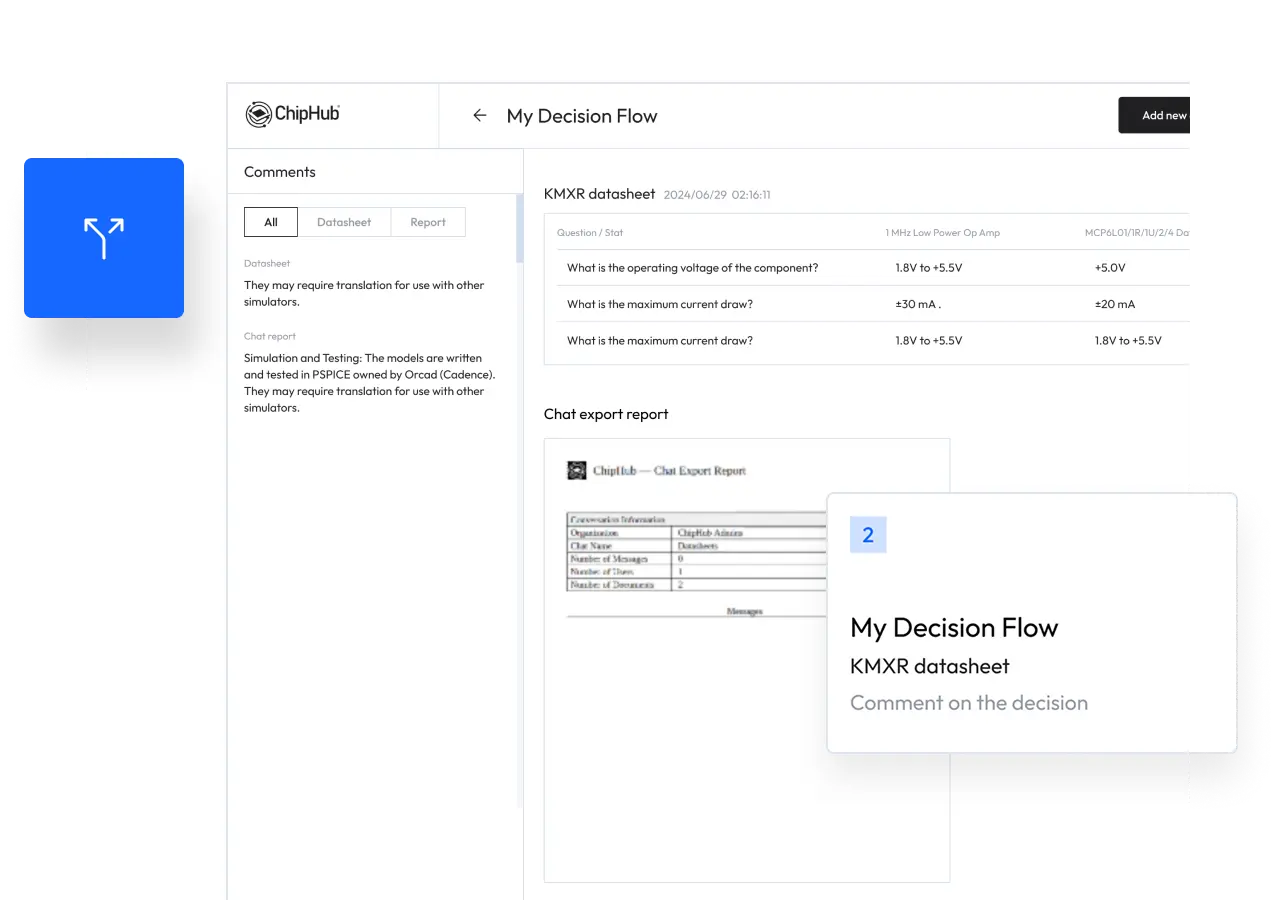The height and width of the screenshot is (900, 1278).
Task: Click the blue number 2 badge
Action: pyautogui.click(x=867, y=535)
